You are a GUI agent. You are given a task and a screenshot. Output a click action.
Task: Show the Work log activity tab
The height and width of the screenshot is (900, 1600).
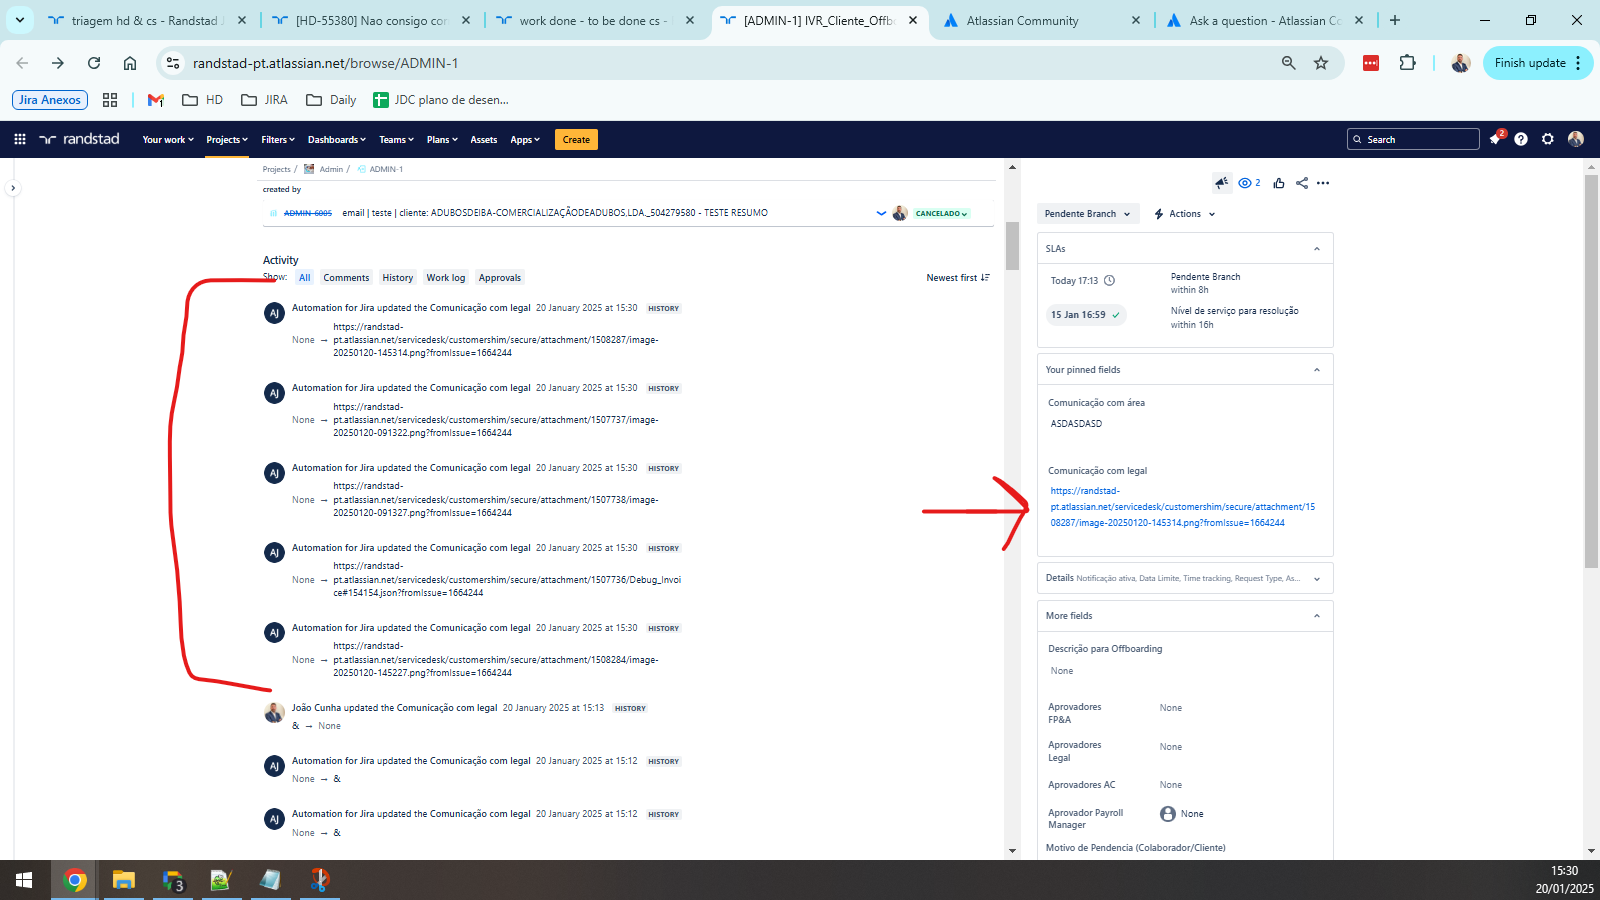coord(445,278)
